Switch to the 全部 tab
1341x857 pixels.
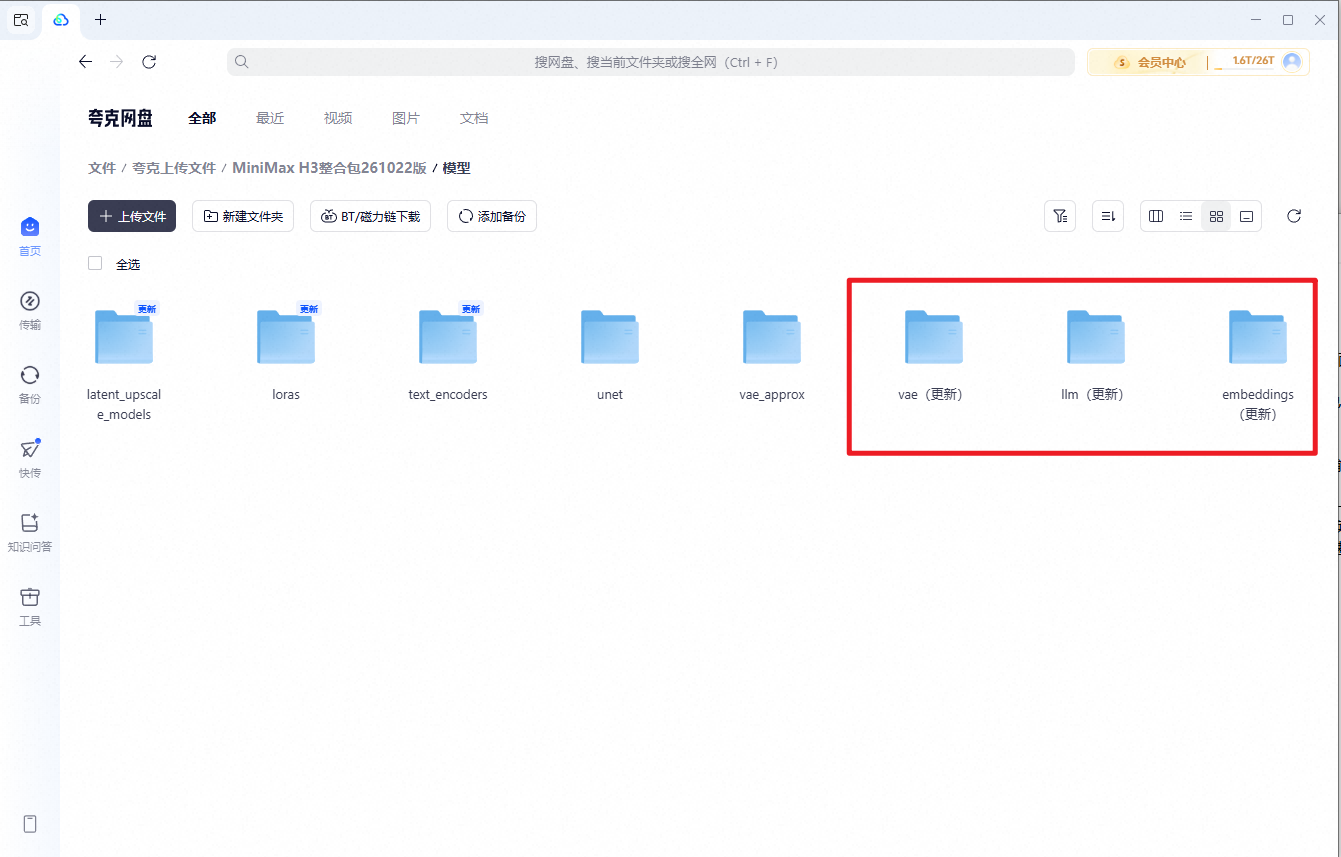coord(202,118)
